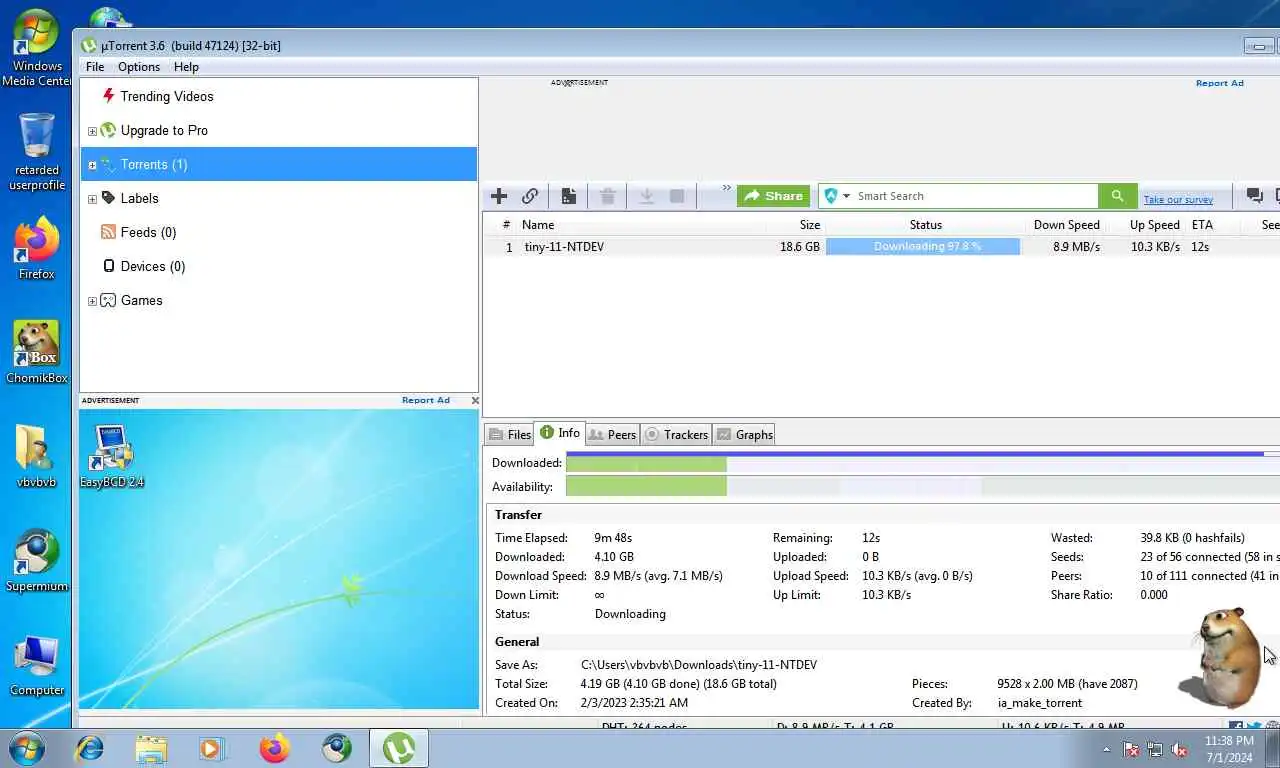This screenshot has width=1280, height=768.
Task: Click the Report Ad link above toolbar
Action: (x=1219, y=83)
